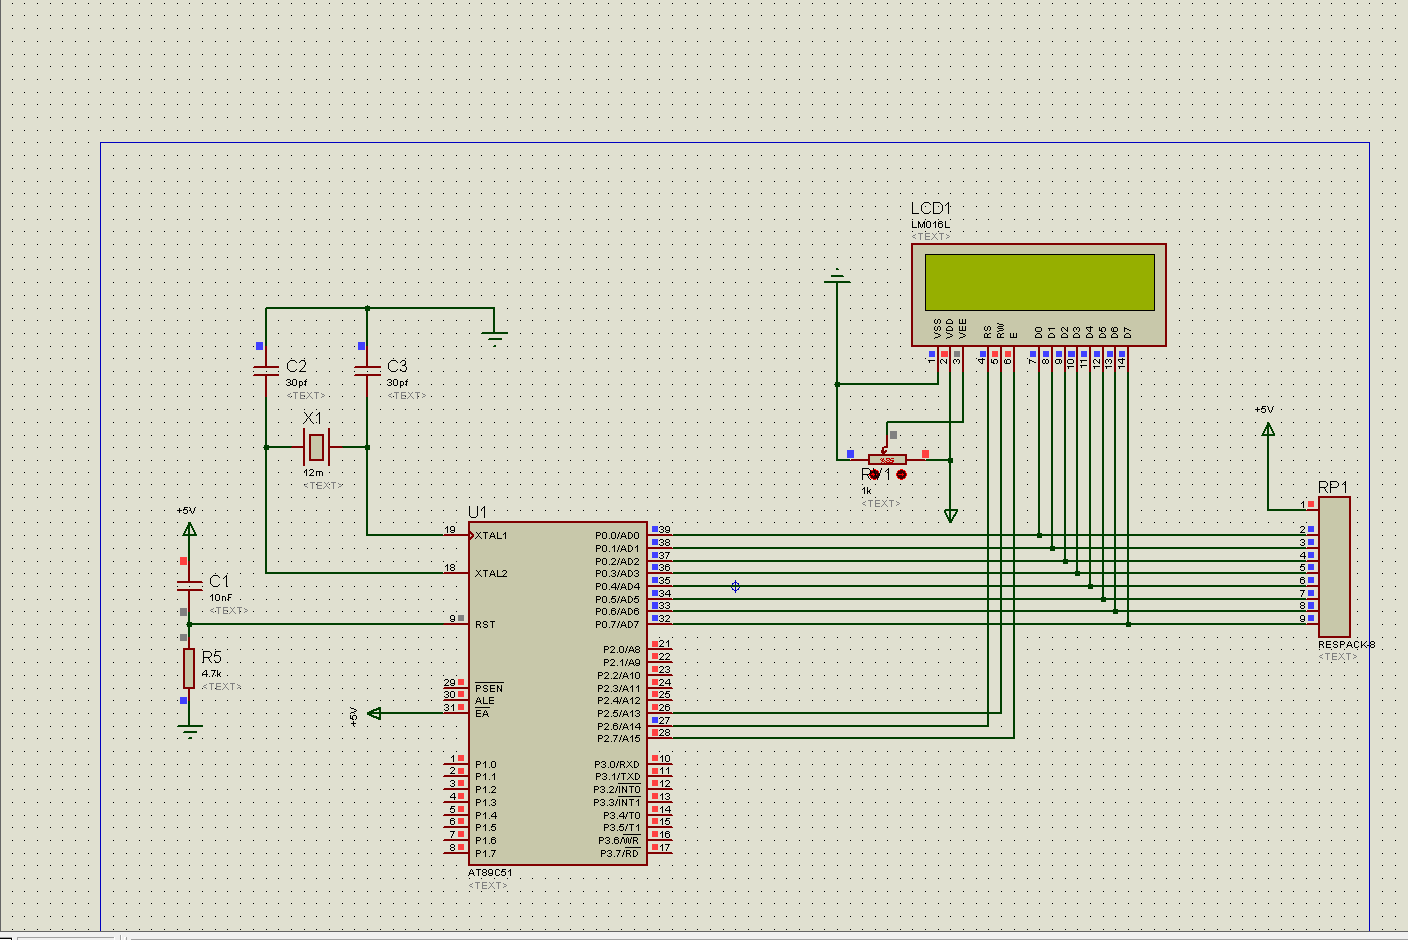
Task: Click the P0.7/AD7 pin label
Action: [x=617, y=625]
